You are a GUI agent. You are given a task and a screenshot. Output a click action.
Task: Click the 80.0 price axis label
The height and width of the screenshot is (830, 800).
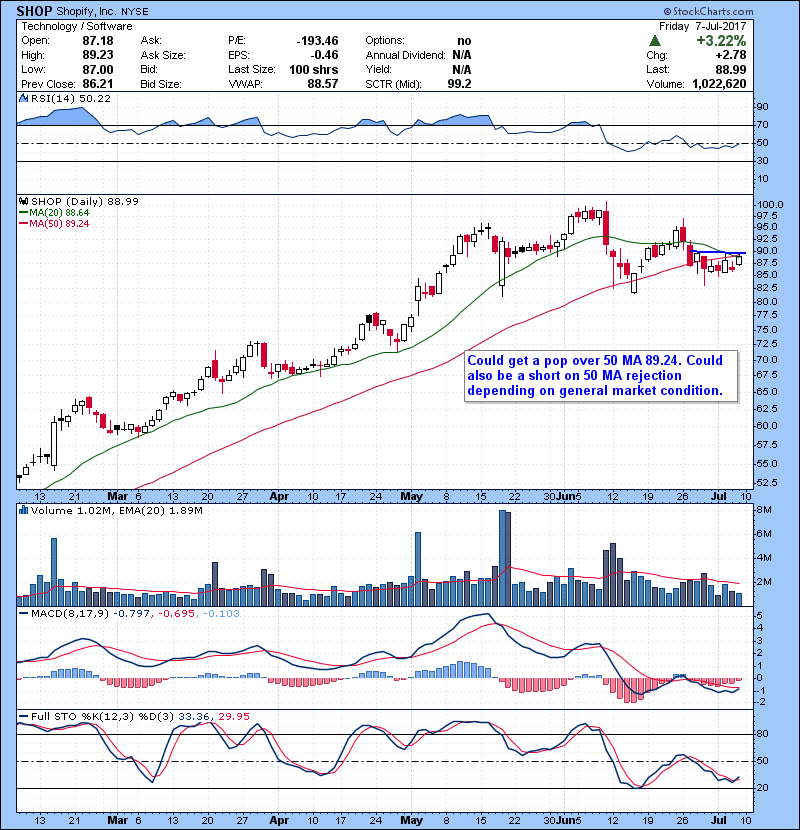(767, 302)
